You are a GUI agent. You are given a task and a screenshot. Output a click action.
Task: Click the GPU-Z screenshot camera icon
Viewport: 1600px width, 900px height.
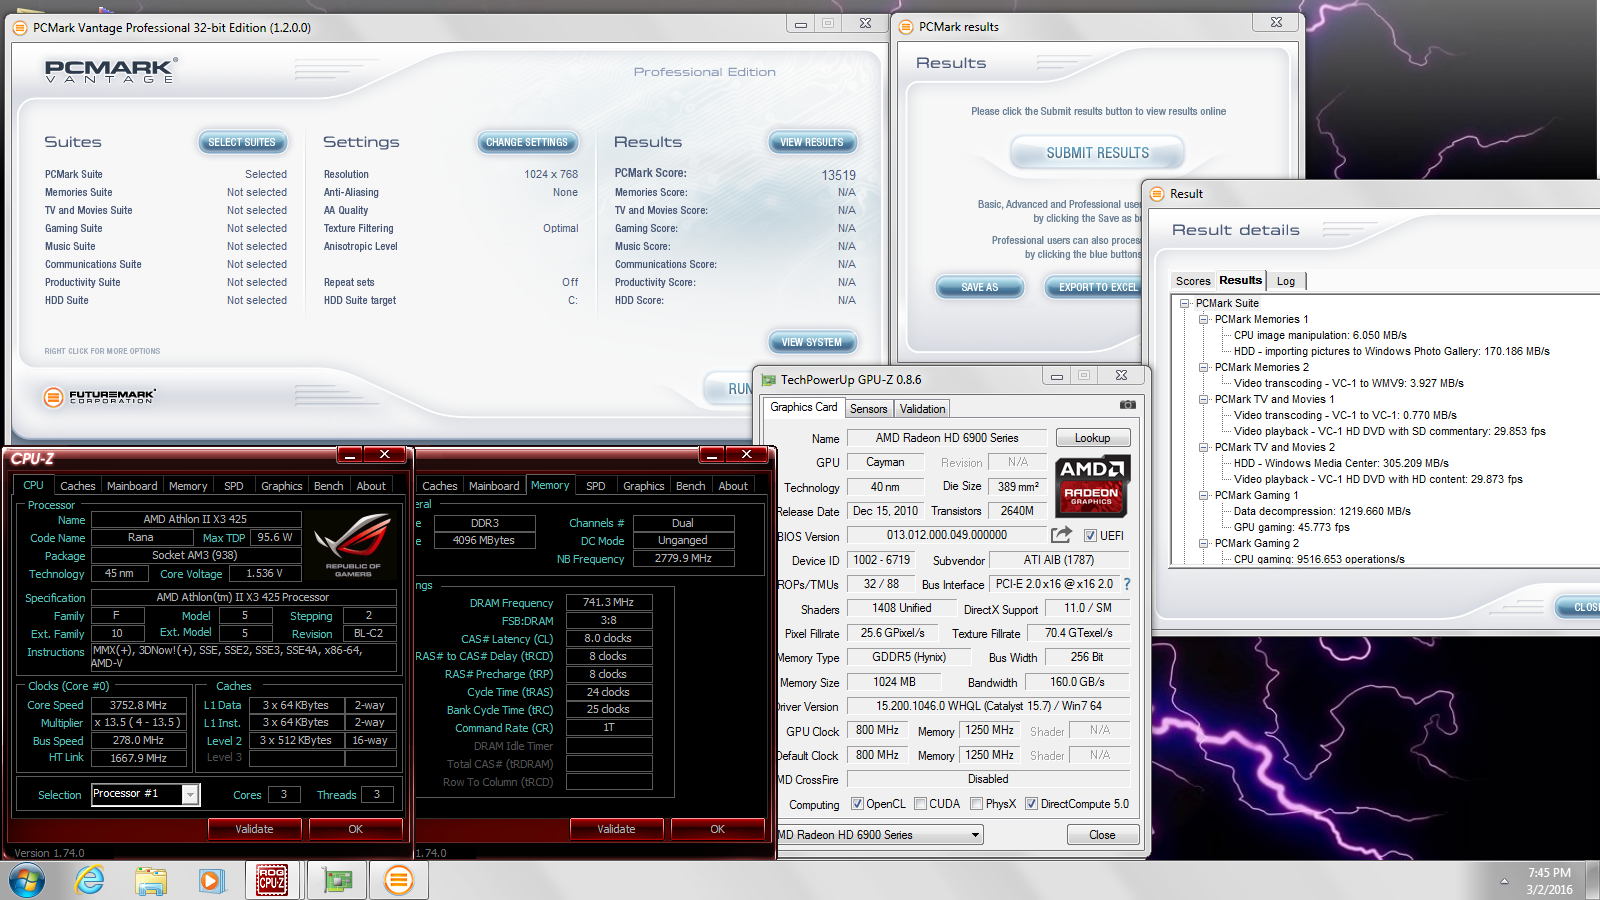tap(1127, 405)
